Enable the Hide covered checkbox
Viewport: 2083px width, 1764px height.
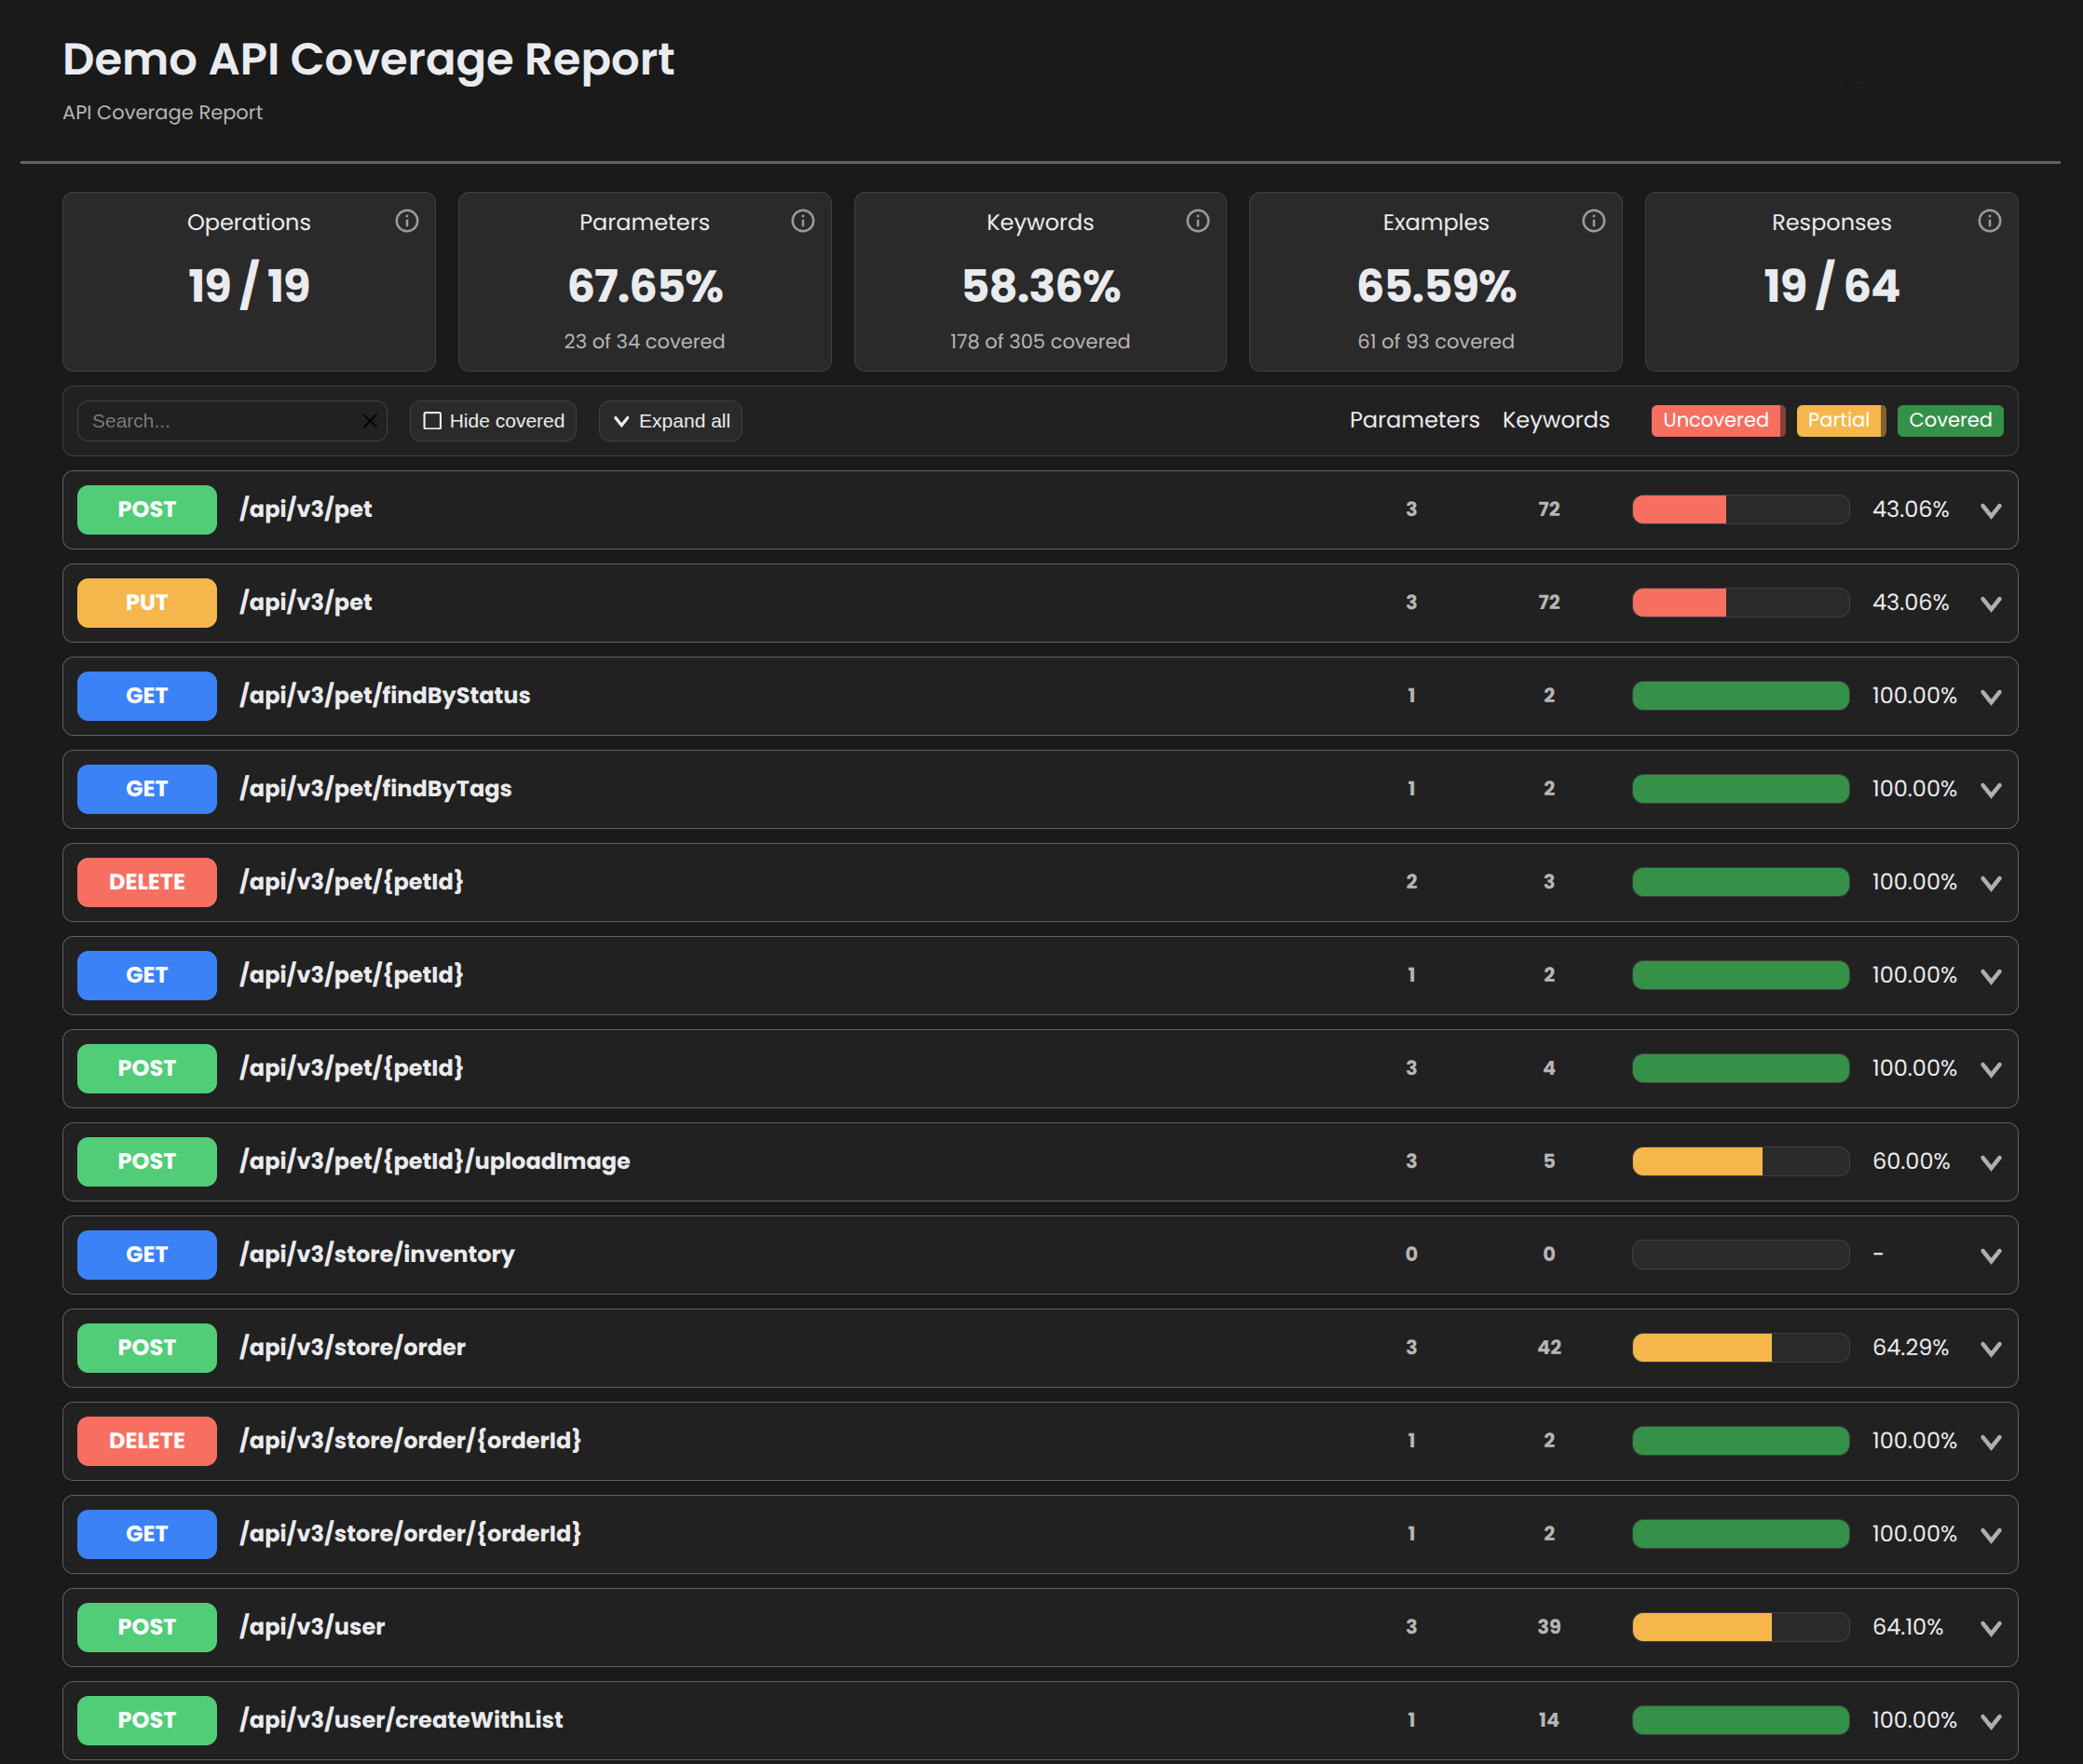[432, 420]
